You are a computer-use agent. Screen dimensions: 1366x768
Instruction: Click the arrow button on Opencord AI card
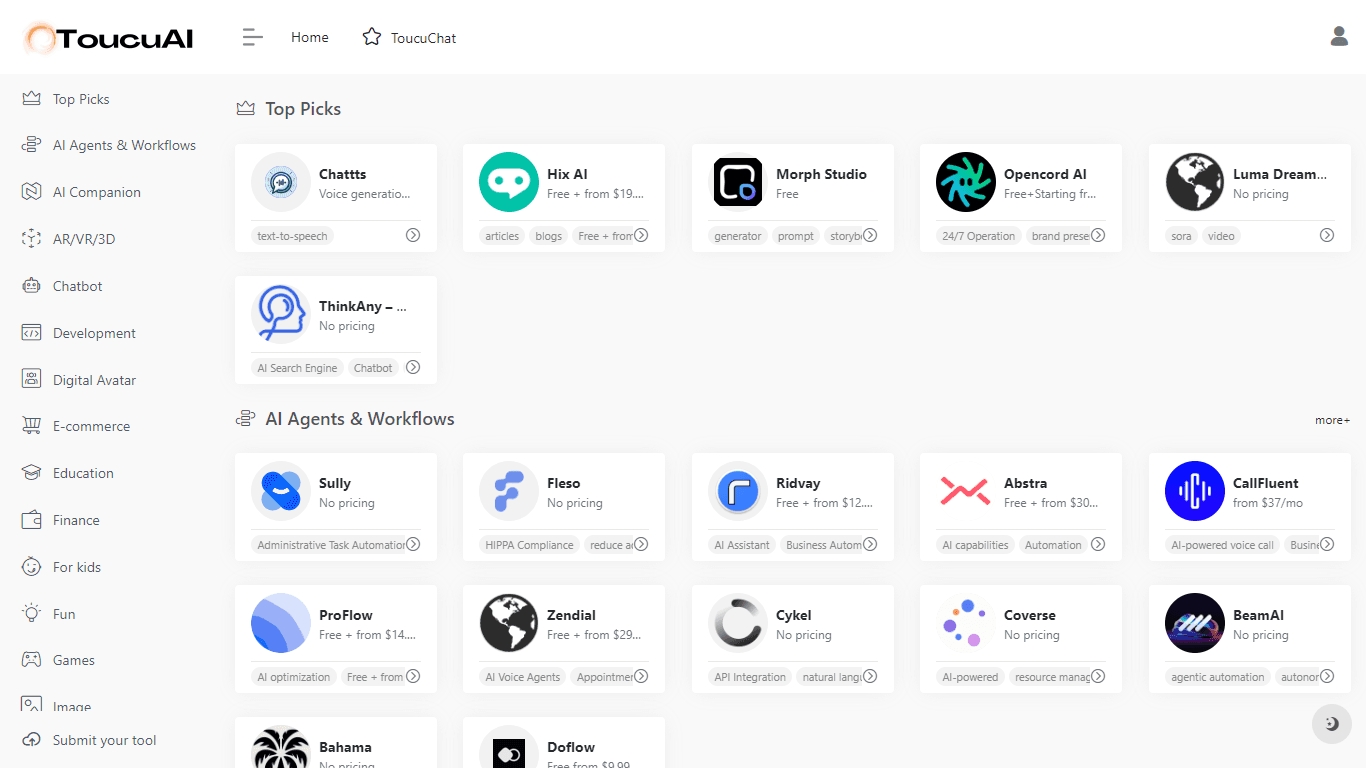(1098, 235)
